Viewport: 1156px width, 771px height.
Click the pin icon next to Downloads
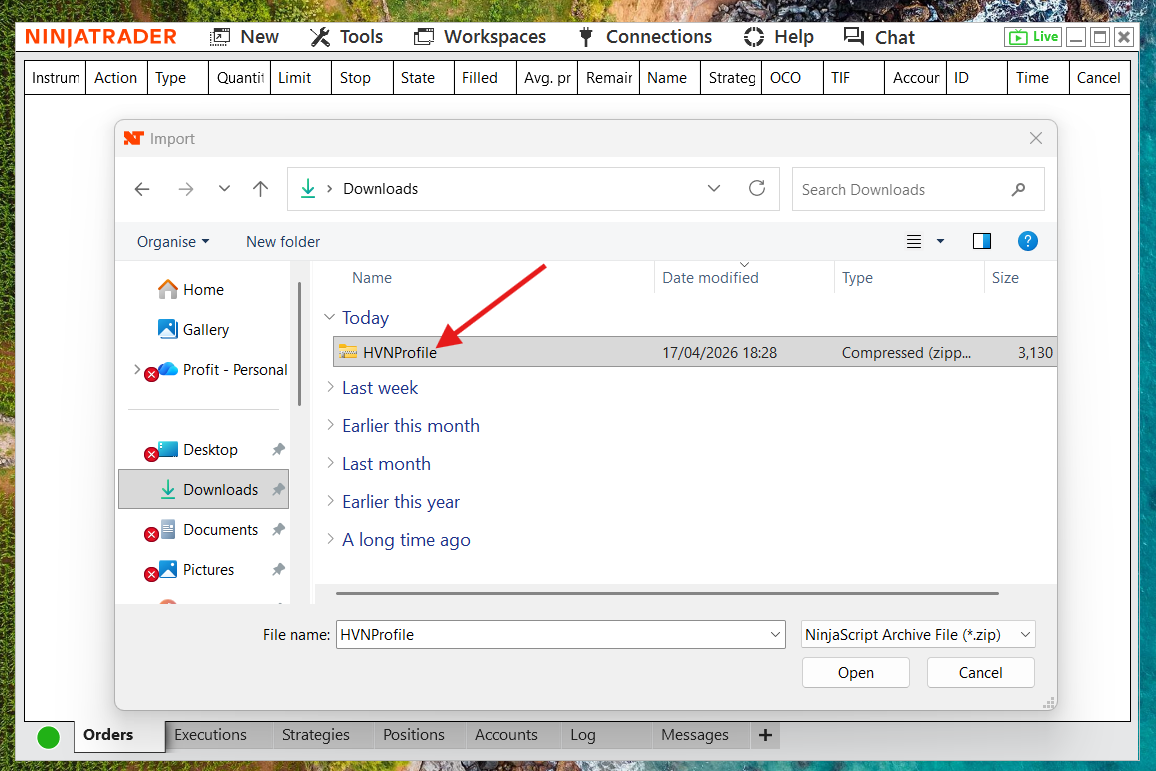pyautogui.click(x=278, y=489)
